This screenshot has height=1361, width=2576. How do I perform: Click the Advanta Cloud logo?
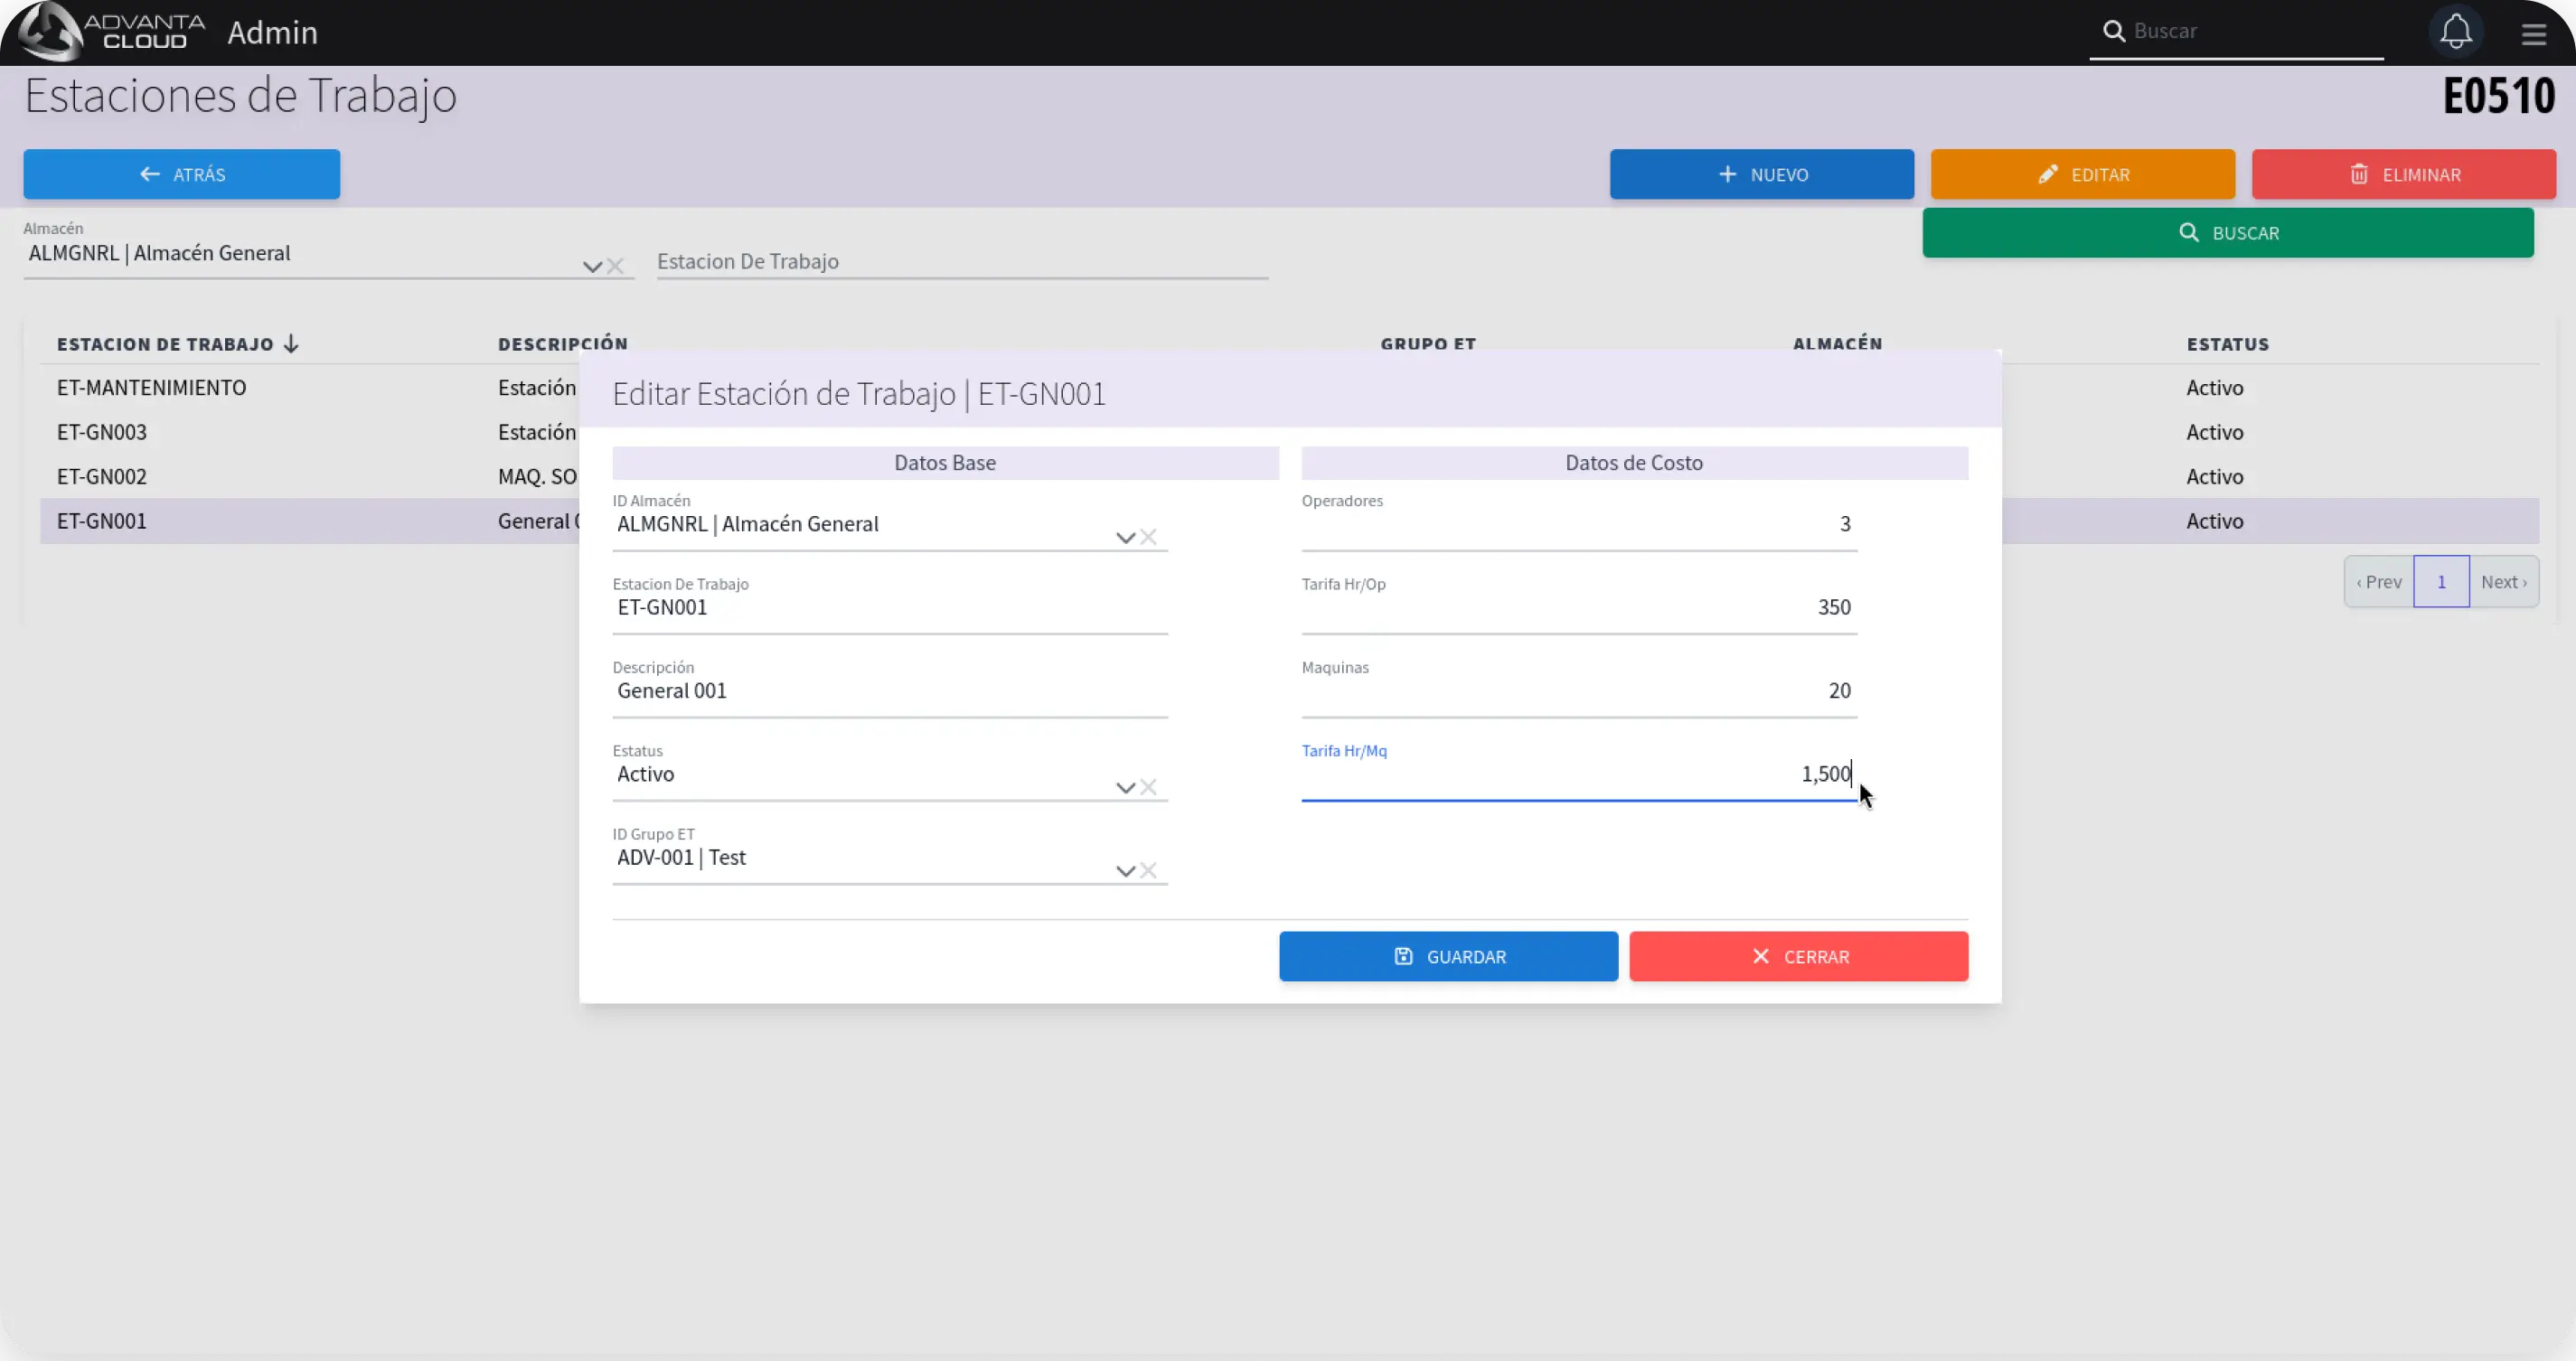(112, 32)
